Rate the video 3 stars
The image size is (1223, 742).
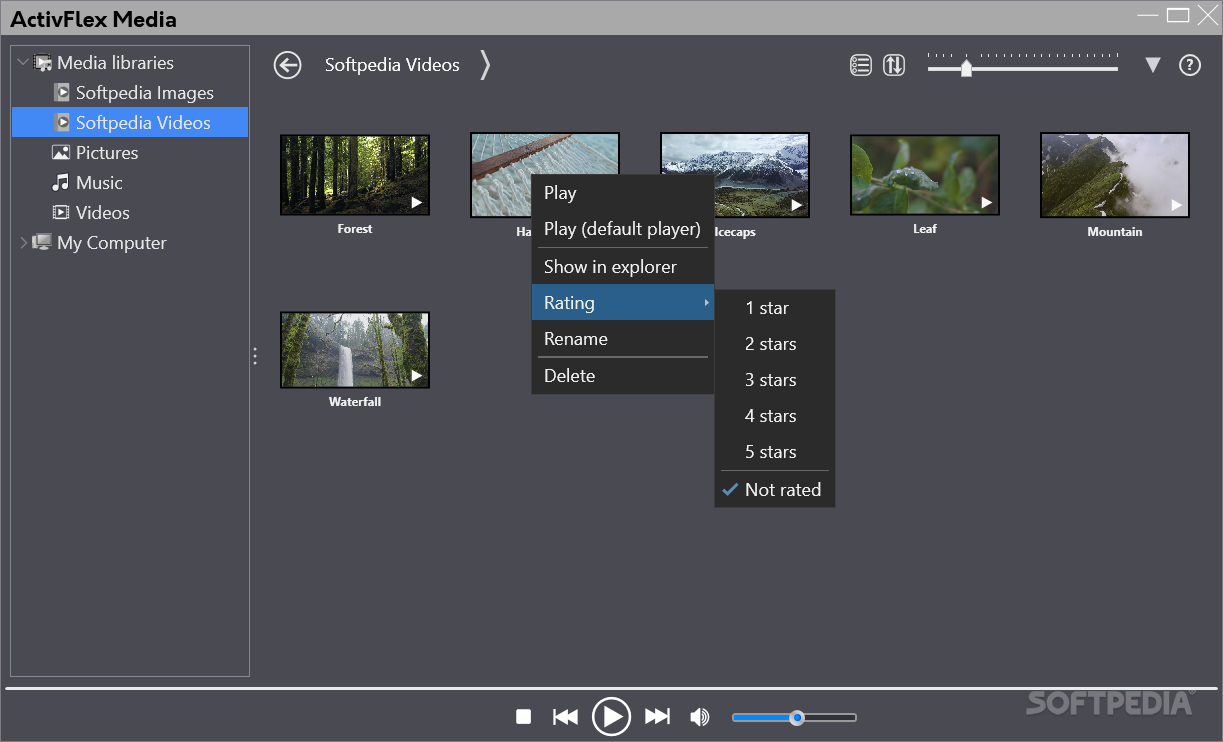774,380
